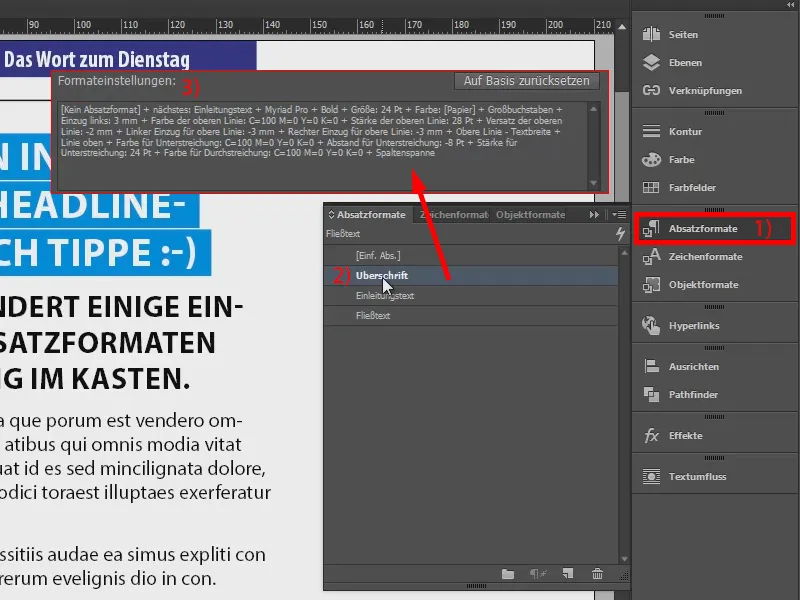Create a new paragraph style
The height and width of the screenshot is (600, 800).
coord(568,574)
